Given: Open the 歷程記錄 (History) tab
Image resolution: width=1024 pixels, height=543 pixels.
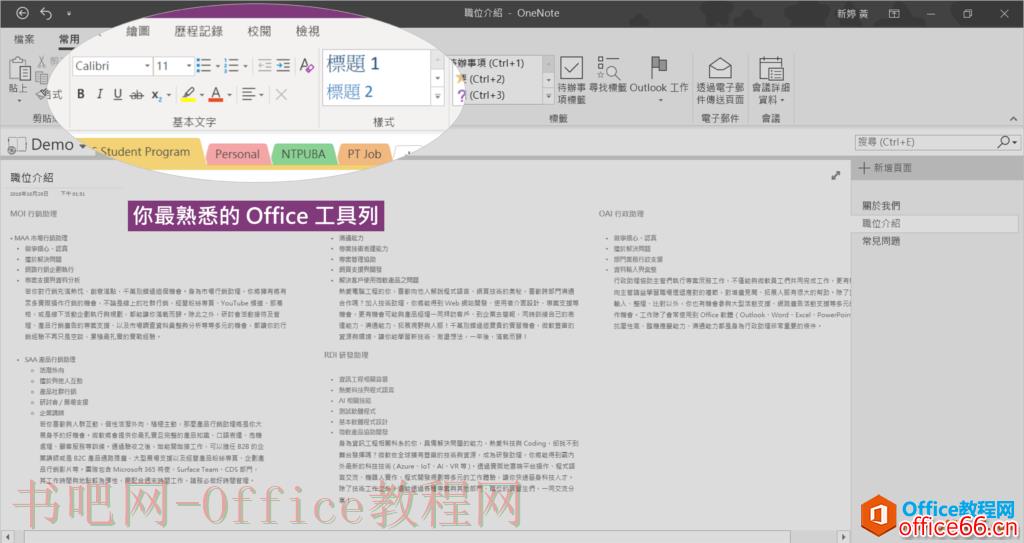Looking at the screenshot, I should pyautogui.click(x=199, y=31).
